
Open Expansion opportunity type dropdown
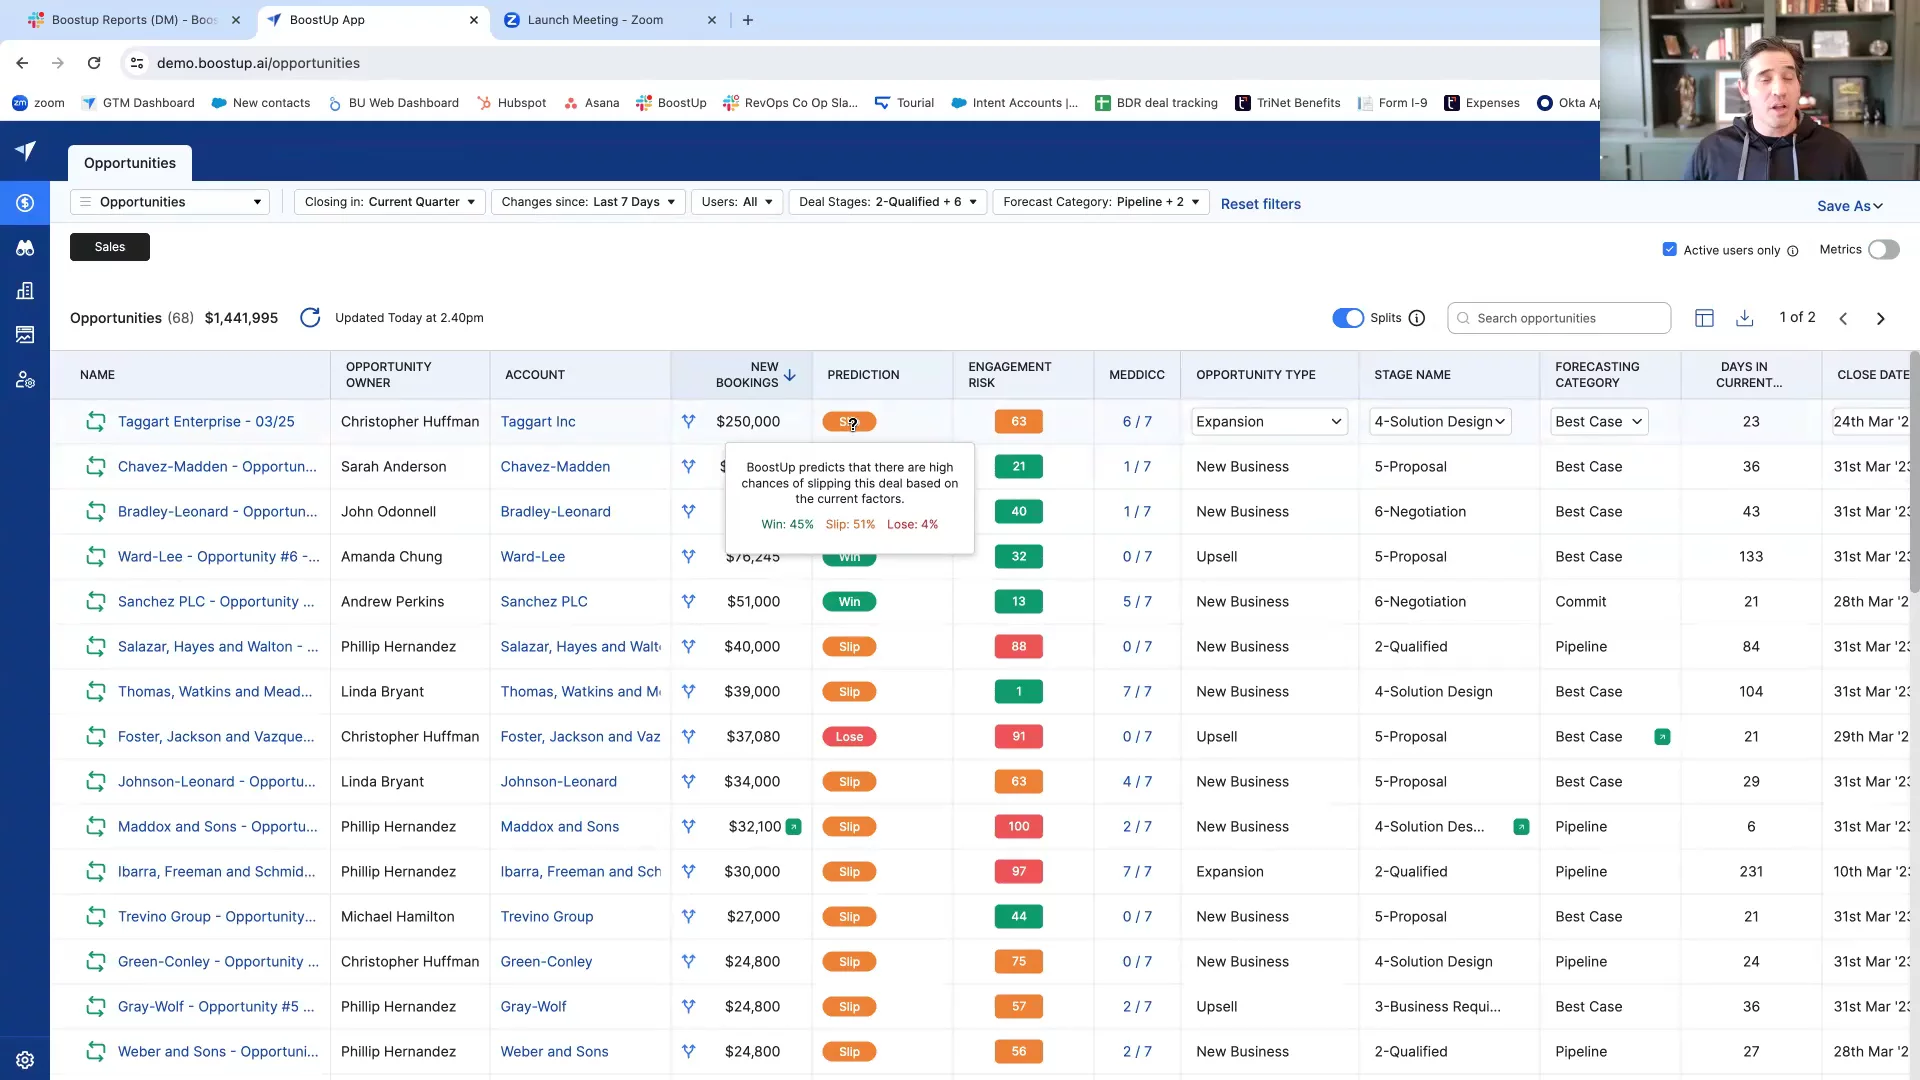pyautogui.click(x=1268, y=422)
